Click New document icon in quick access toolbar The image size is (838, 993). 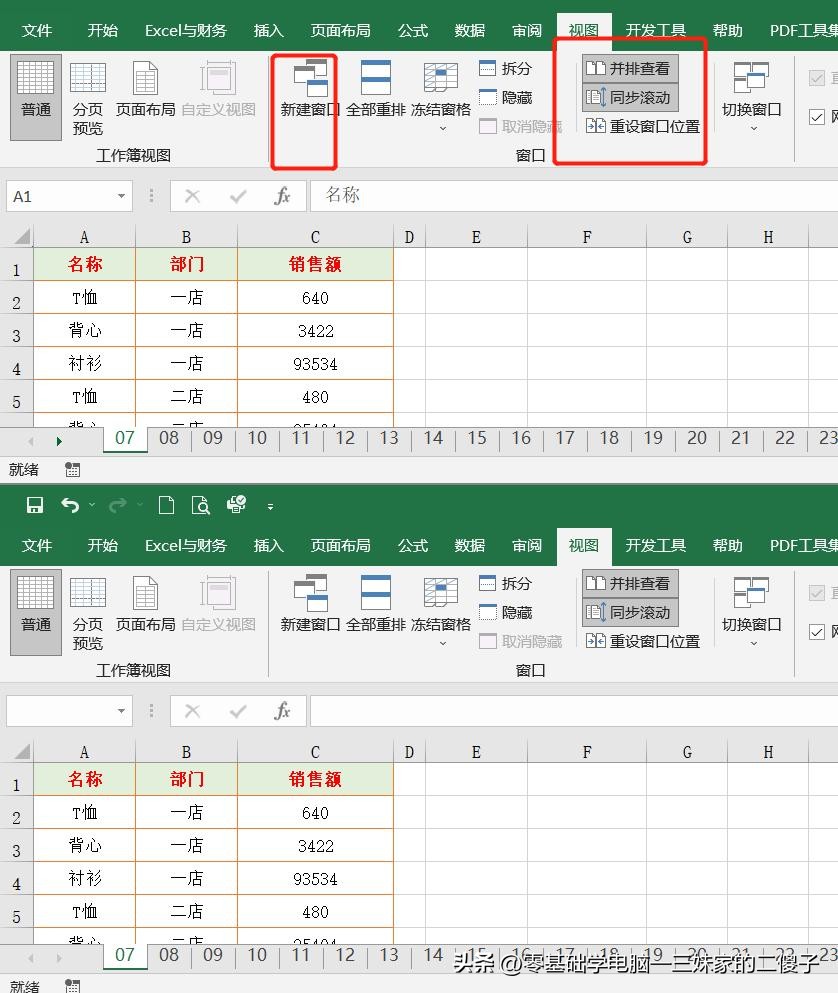[166, 505]
